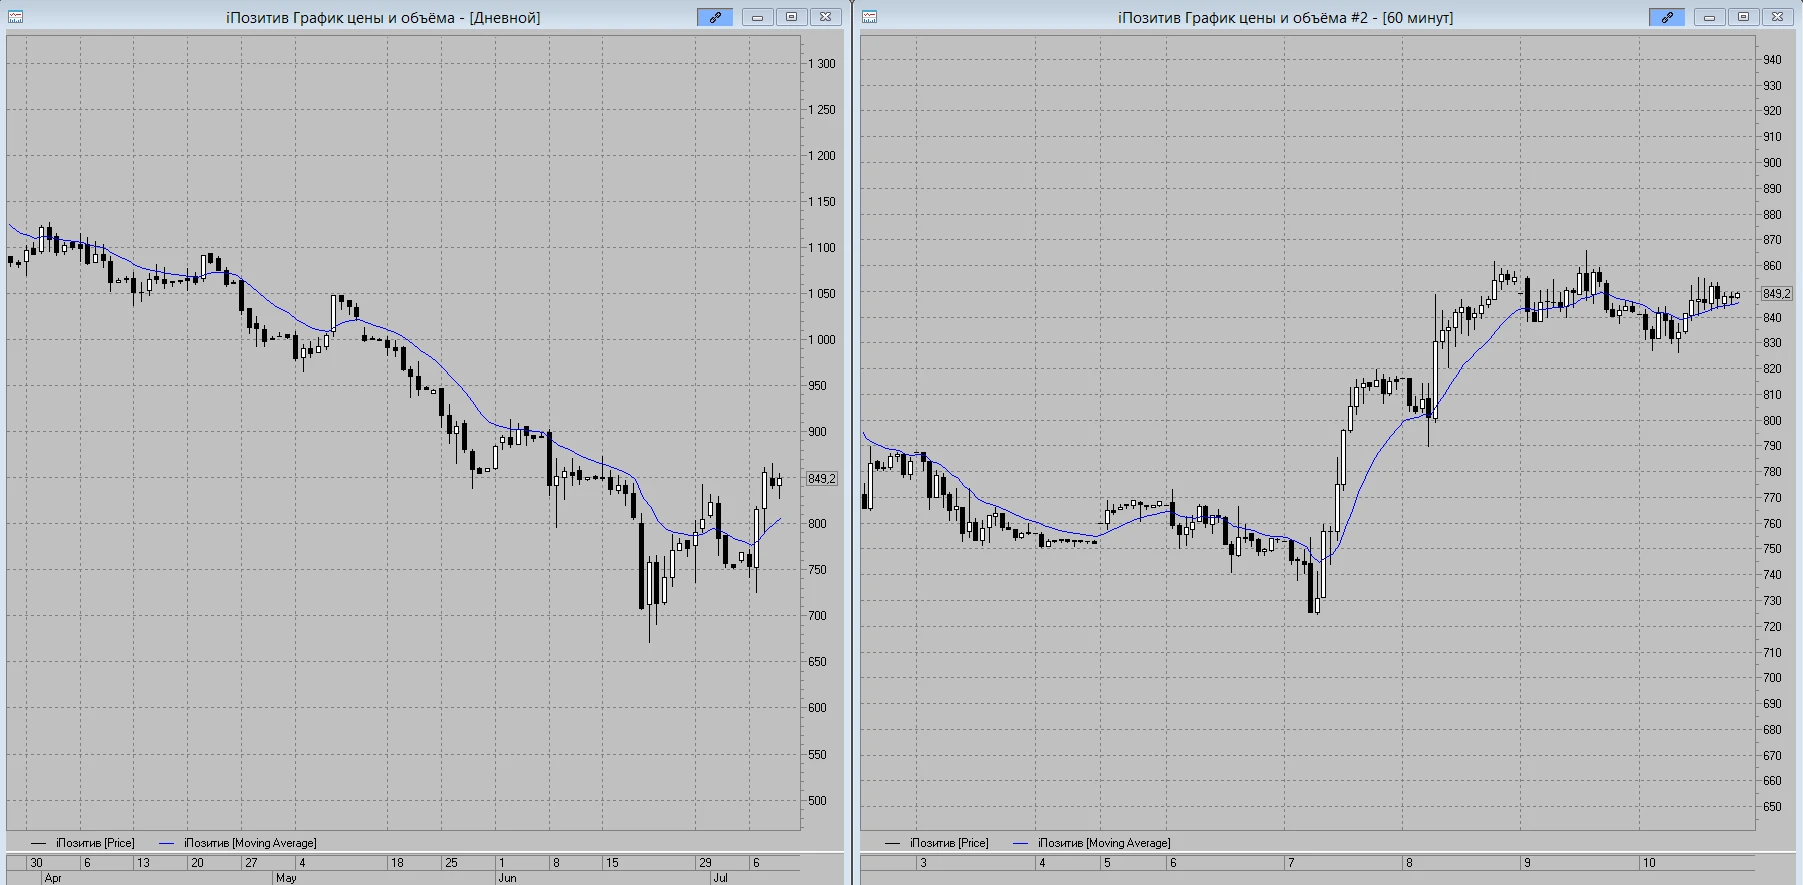
Task: Select the title bar text of the #2 60 минут chart
Action: tap(1285, 18)
